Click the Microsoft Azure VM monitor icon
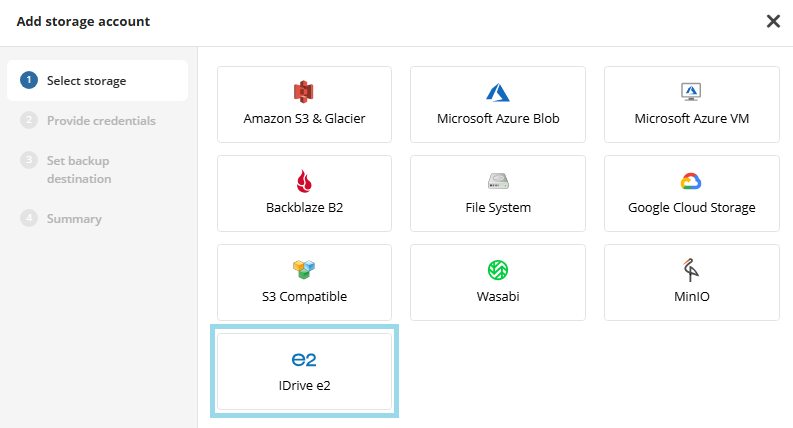The height and width of the screenshot is (428, 793). 691,93
